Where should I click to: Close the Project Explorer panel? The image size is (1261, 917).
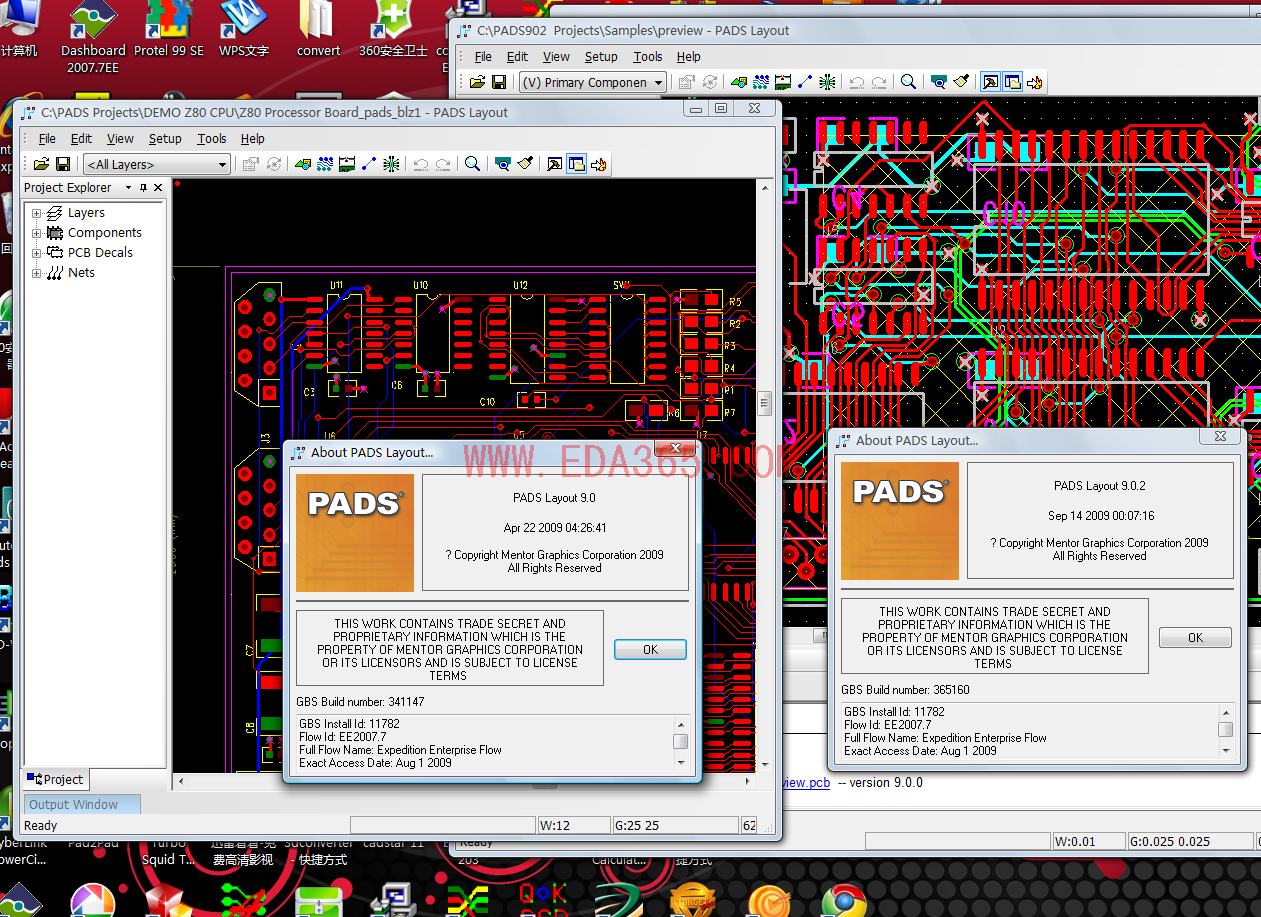click(x=158, y=188)
